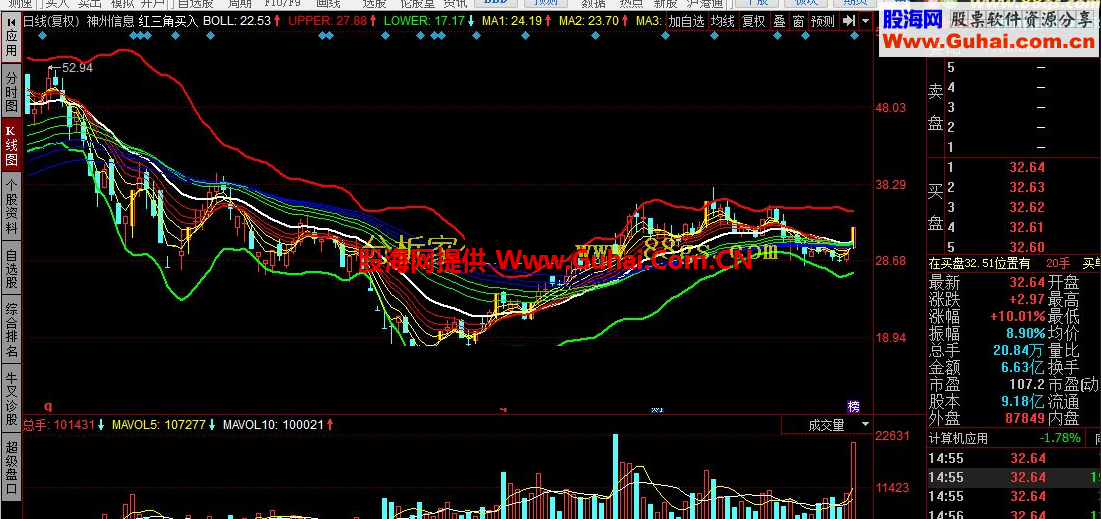Click the 48.03 price axis label
The image size is (1101, 519).
point(891,107)
